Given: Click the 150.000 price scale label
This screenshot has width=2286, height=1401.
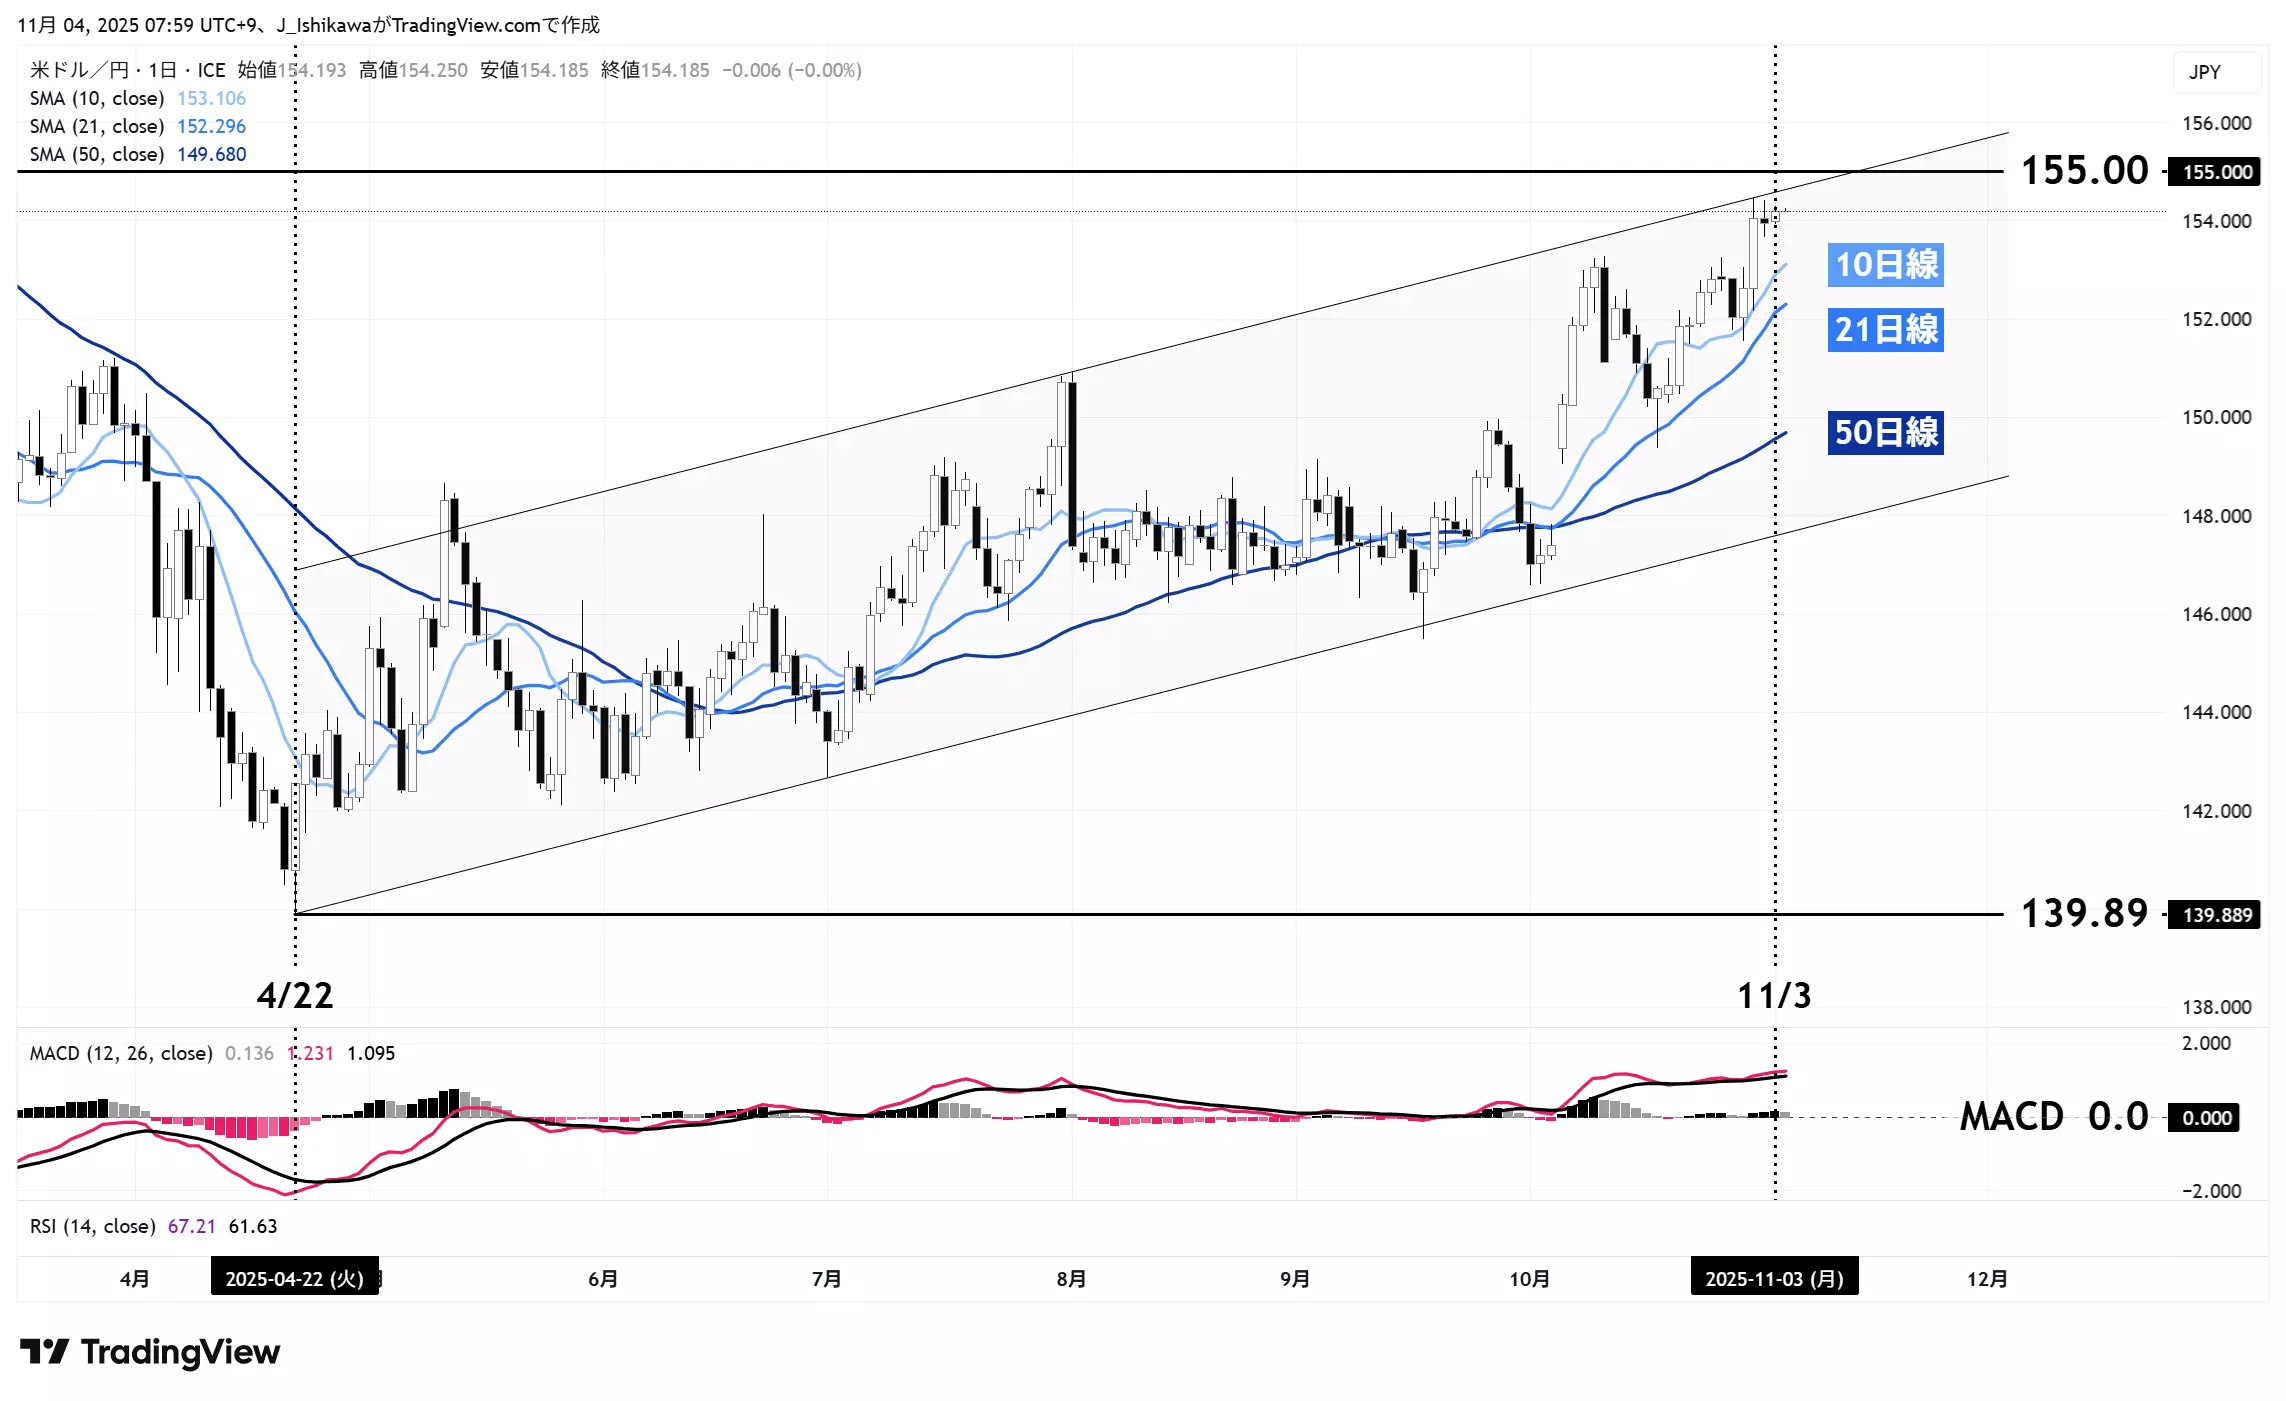Looking at the screenshot, I should (x=2216, y=418).
